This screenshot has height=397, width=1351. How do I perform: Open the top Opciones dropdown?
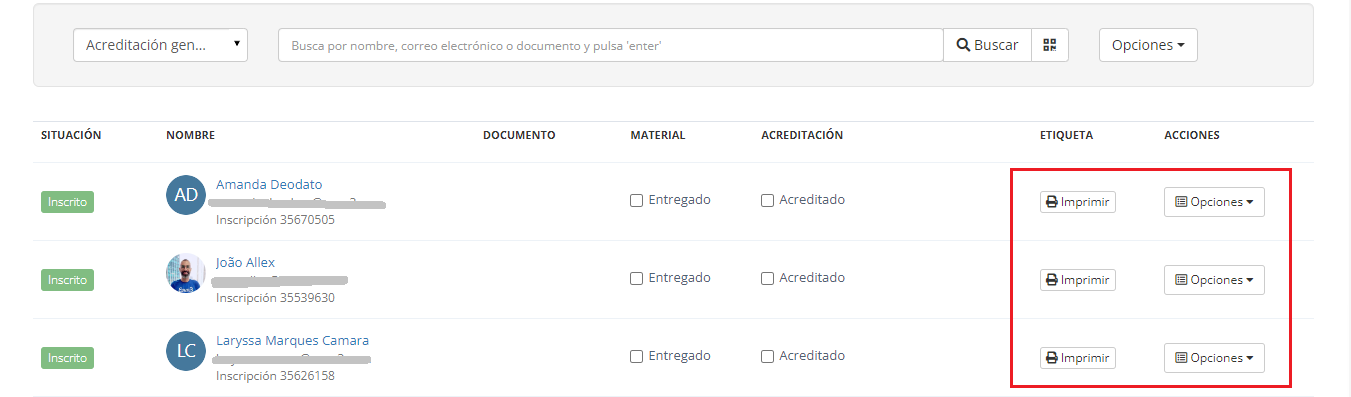[x=1148, y=45]
